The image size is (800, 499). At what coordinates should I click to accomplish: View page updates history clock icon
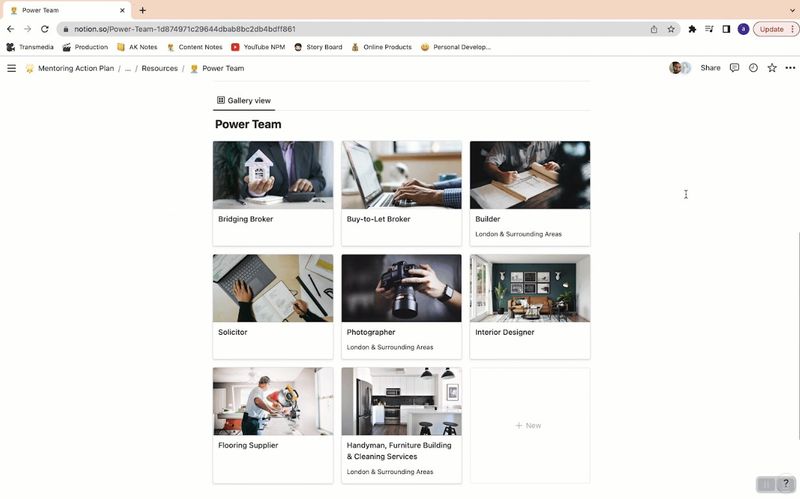click(x=753, y=68)
